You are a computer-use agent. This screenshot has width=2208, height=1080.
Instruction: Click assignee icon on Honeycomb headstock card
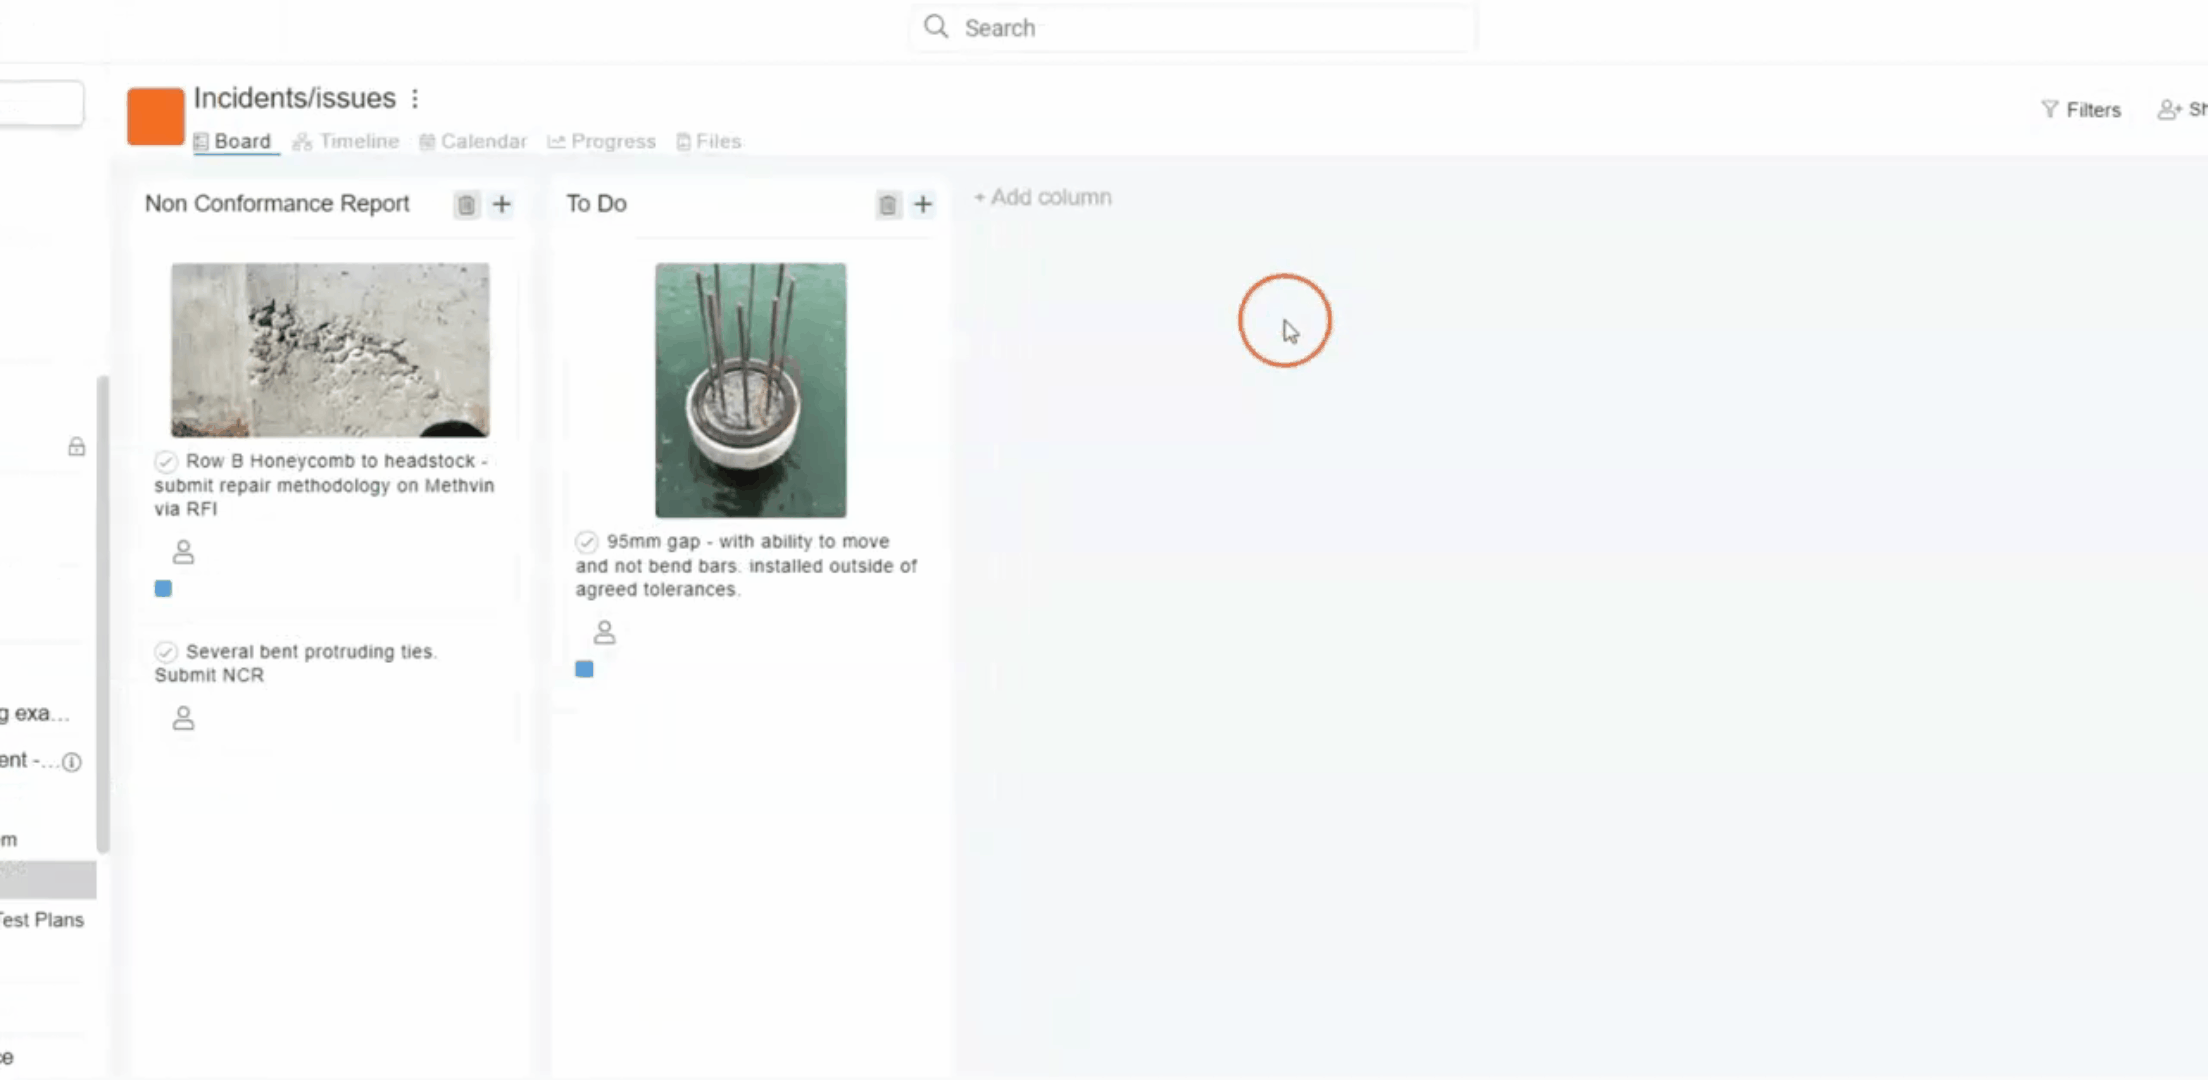pyautogui.click(x=183, y=552)
